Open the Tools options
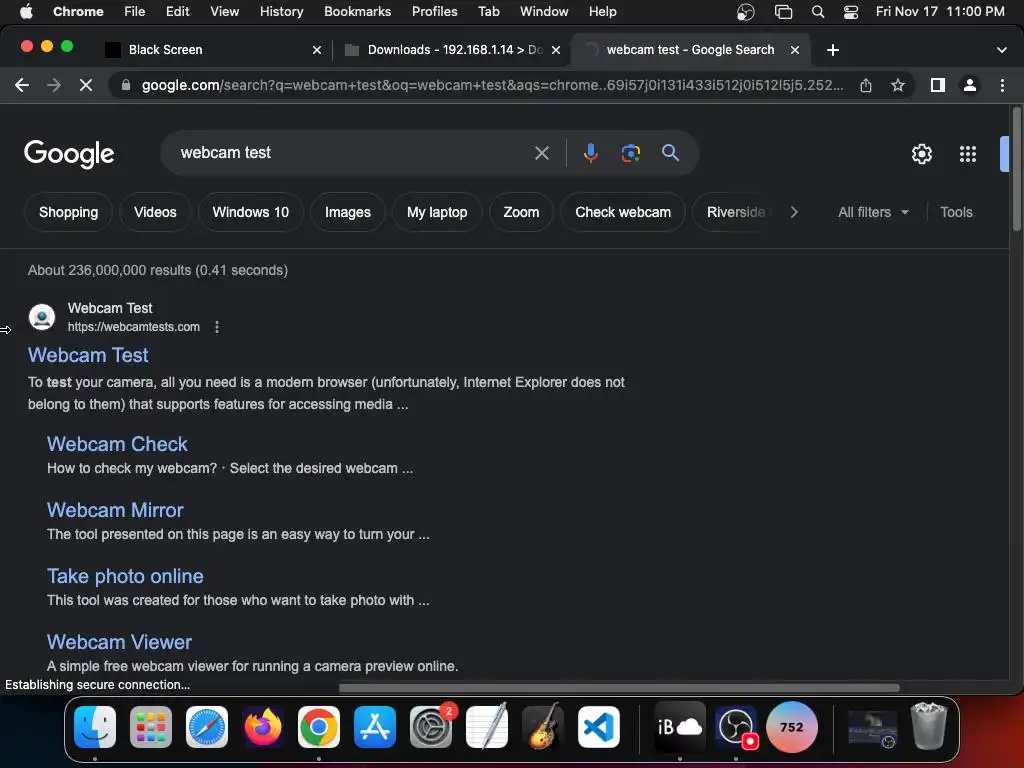Screen dimensions: 1024x768 [x=956, y=212]
